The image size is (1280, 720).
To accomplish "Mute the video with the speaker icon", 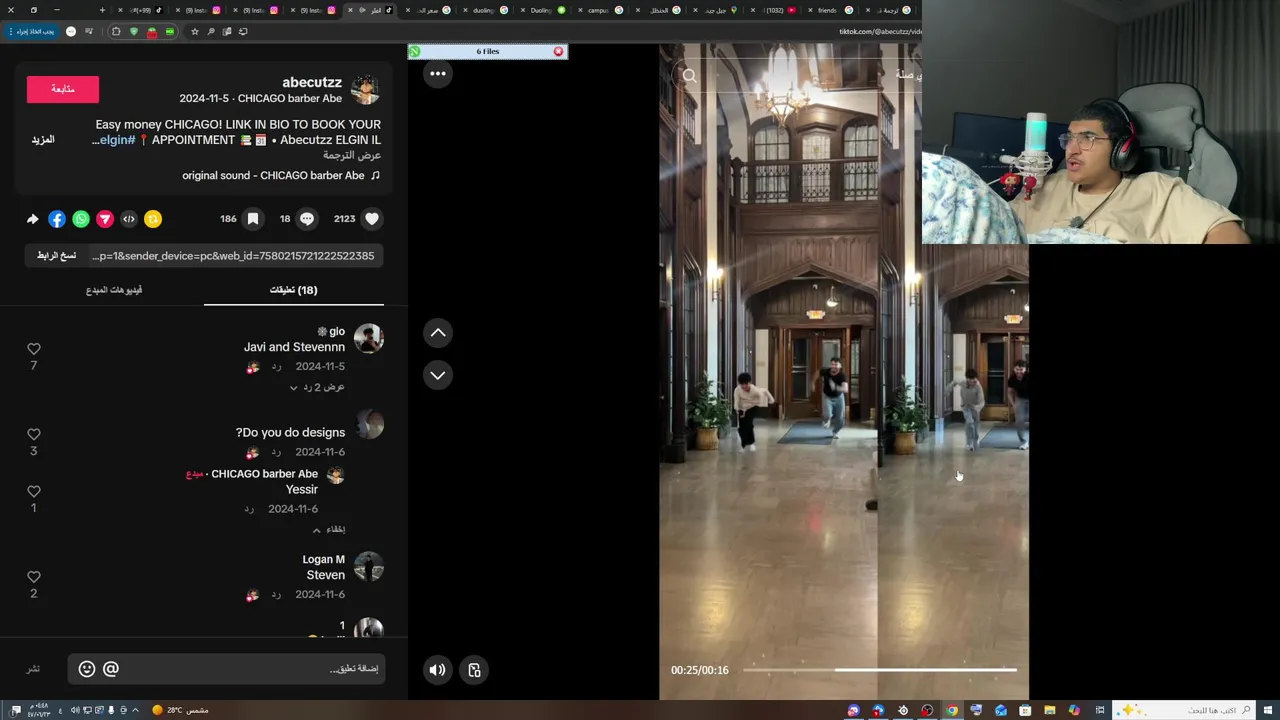I will pos(437,670).
